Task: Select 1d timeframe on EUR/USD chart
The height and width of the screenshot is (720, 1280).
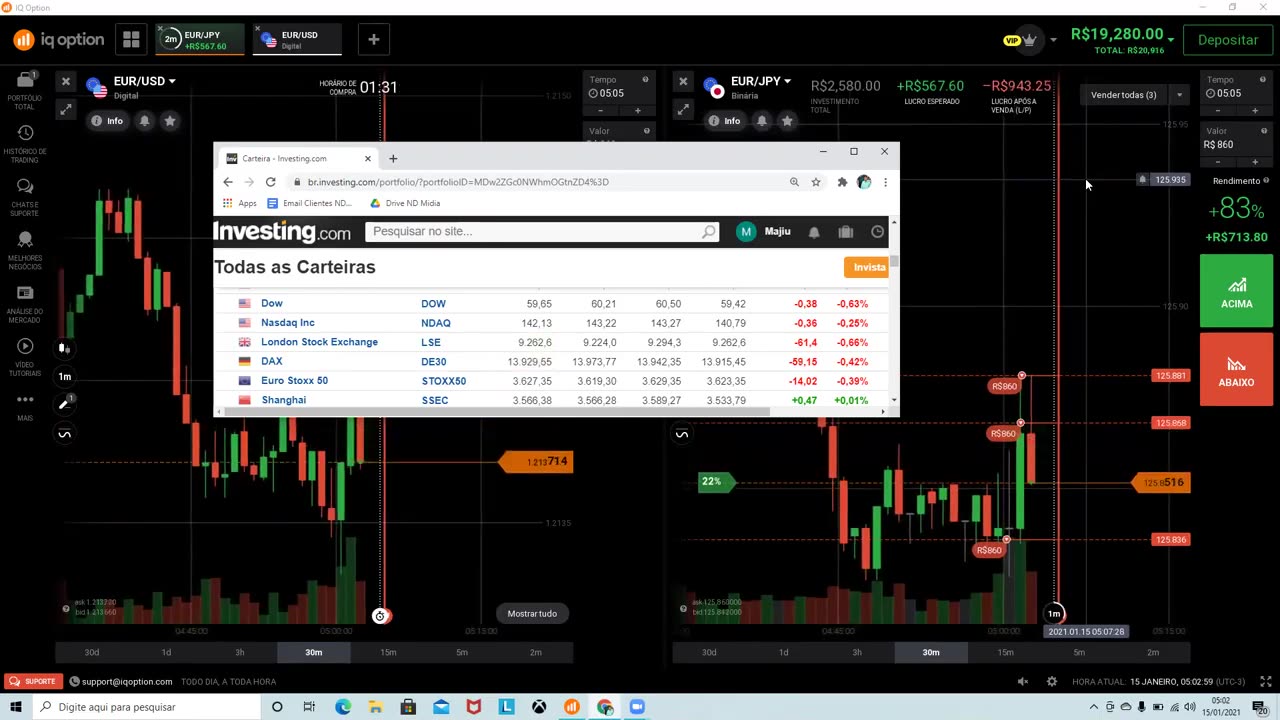Action: (166, 652)
